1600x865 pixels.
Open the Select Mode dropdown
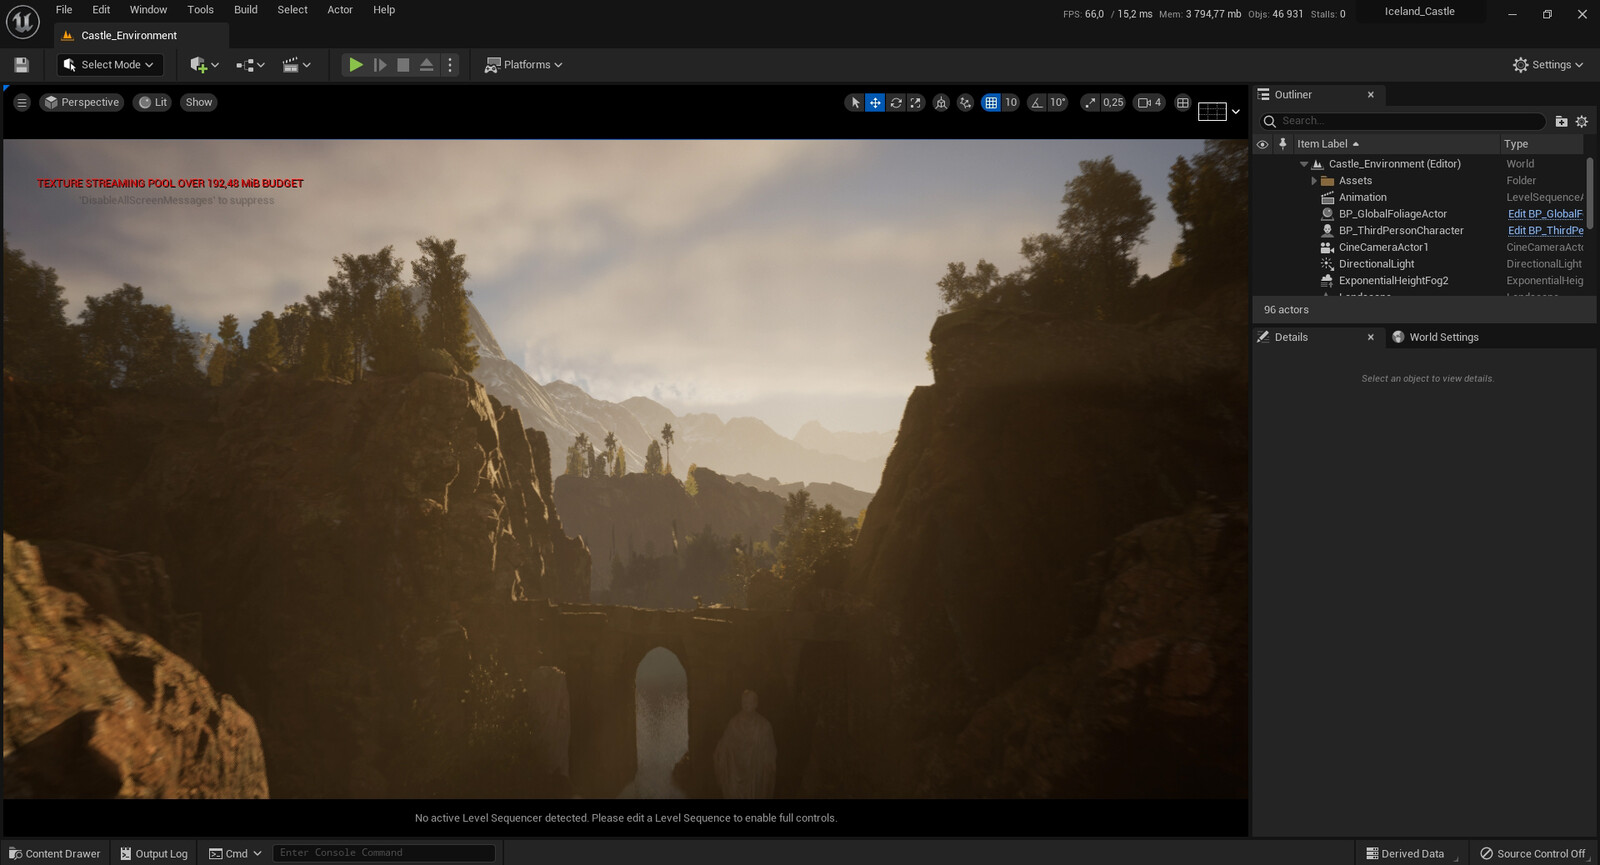[x=110, y=64]
